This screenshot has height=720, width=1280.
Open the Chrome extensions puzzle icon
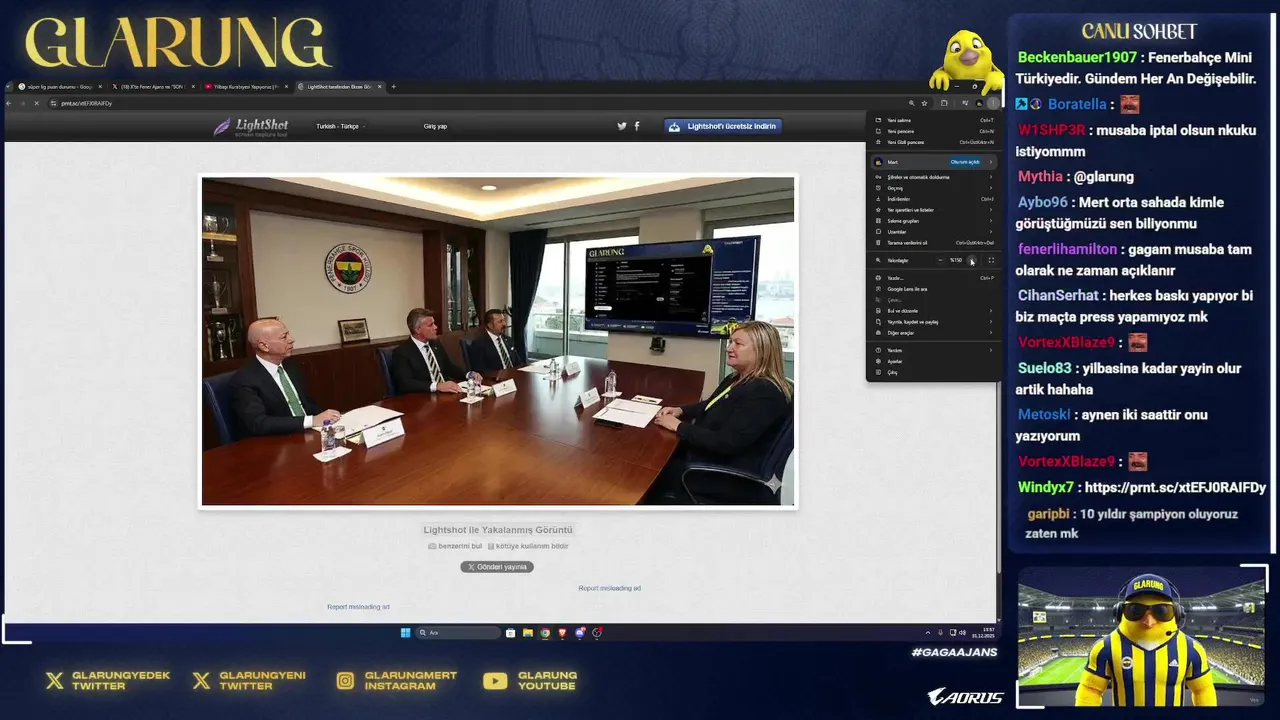tap(944, 103)
